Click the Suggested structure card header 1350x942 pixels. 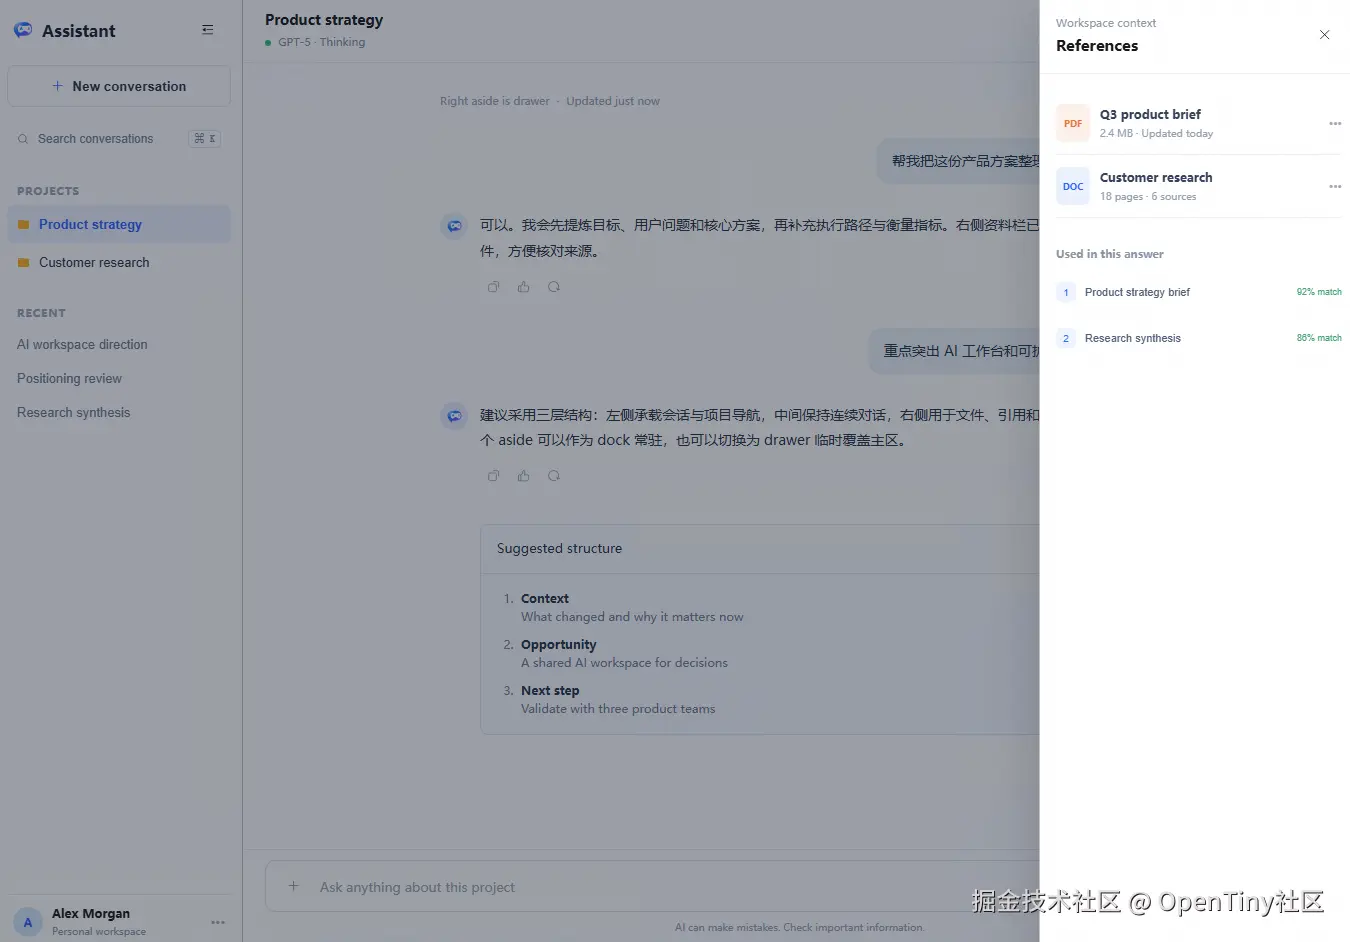(760, 549)
